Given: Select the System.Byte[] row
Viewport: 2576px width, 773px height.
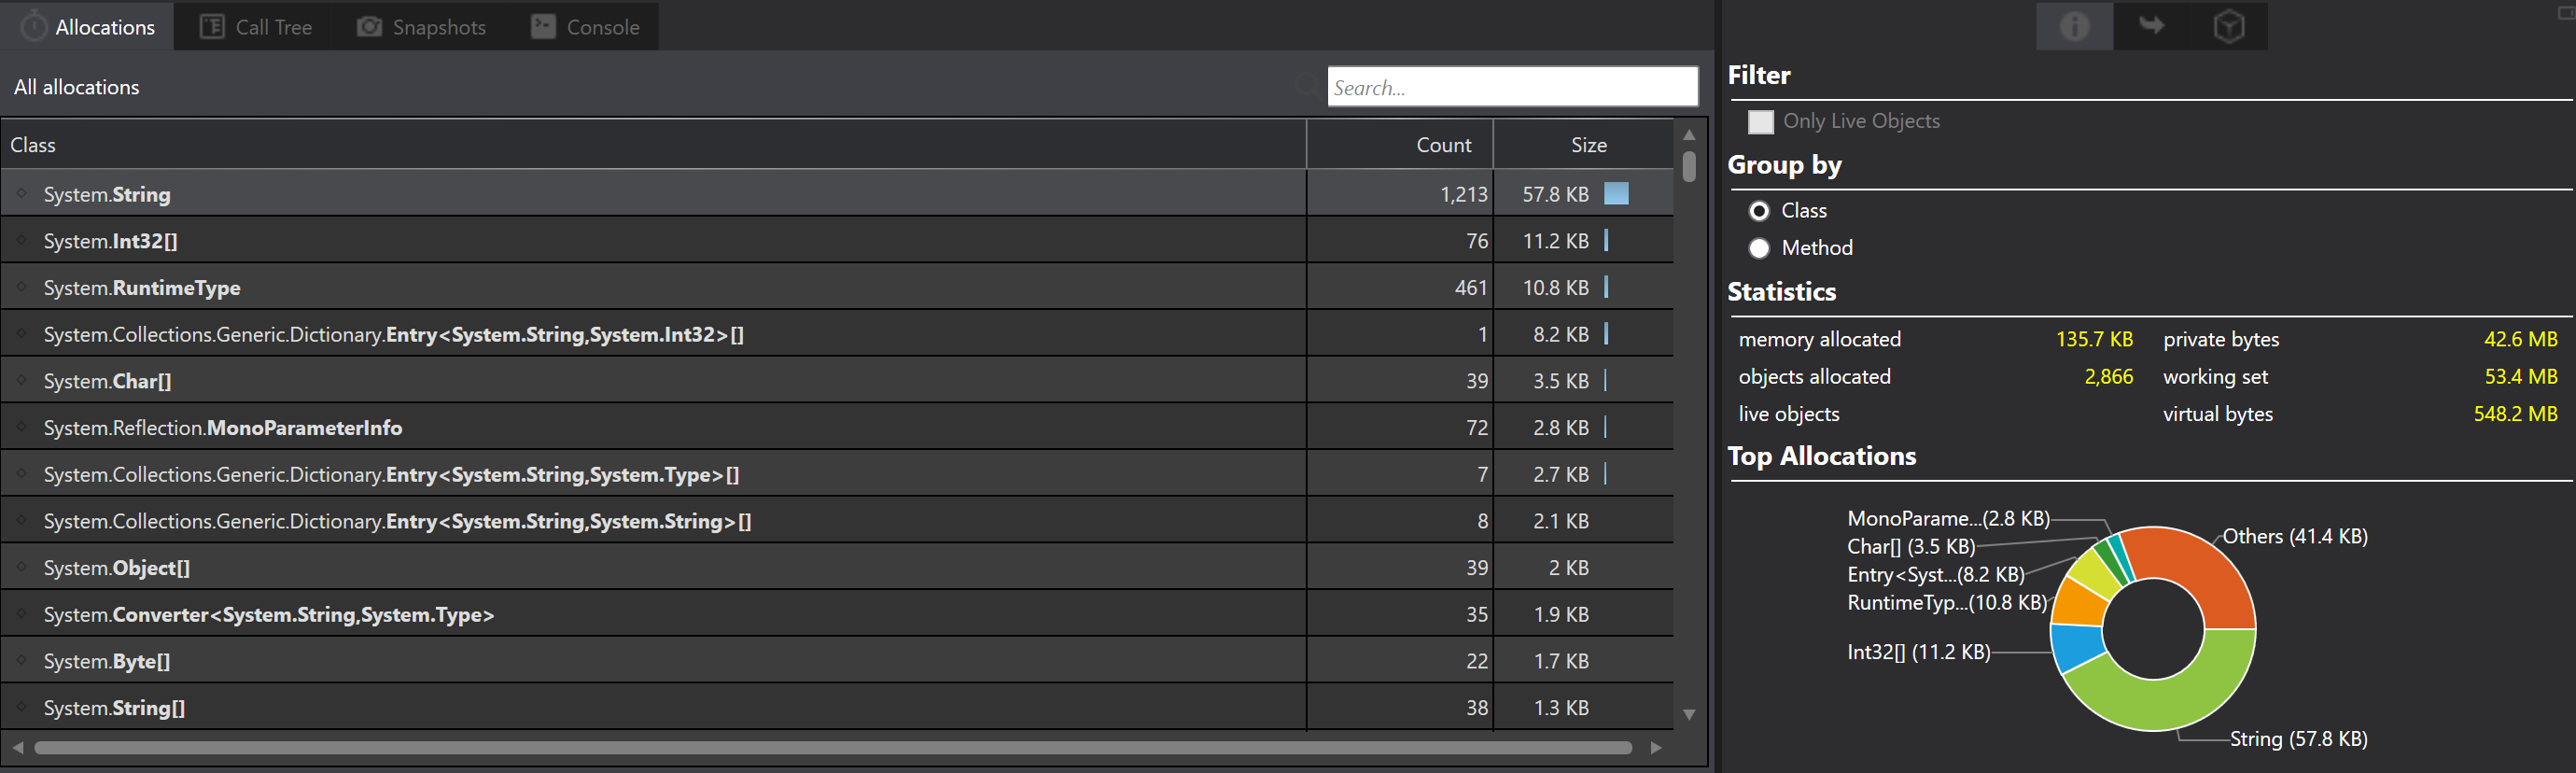Looking at the screenshot, I should click(x=837, y=661).
